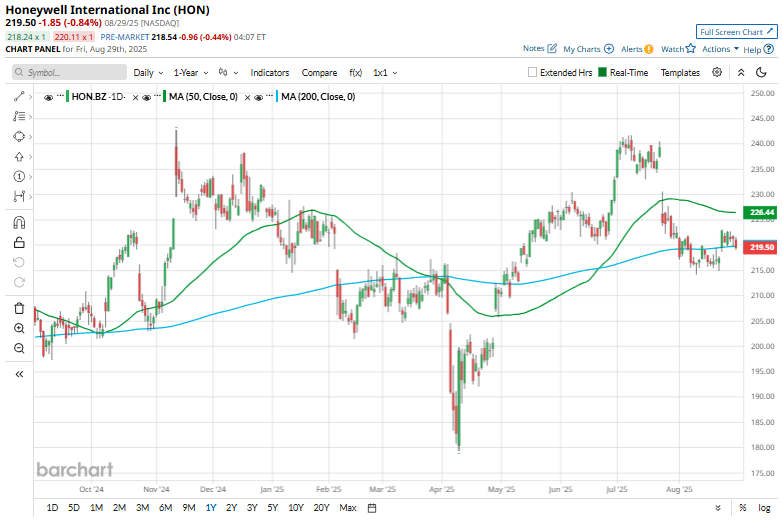The width and height of the screenshot is (782, 523).
Task: Open the Indicators menu
Action: [270, 72]
